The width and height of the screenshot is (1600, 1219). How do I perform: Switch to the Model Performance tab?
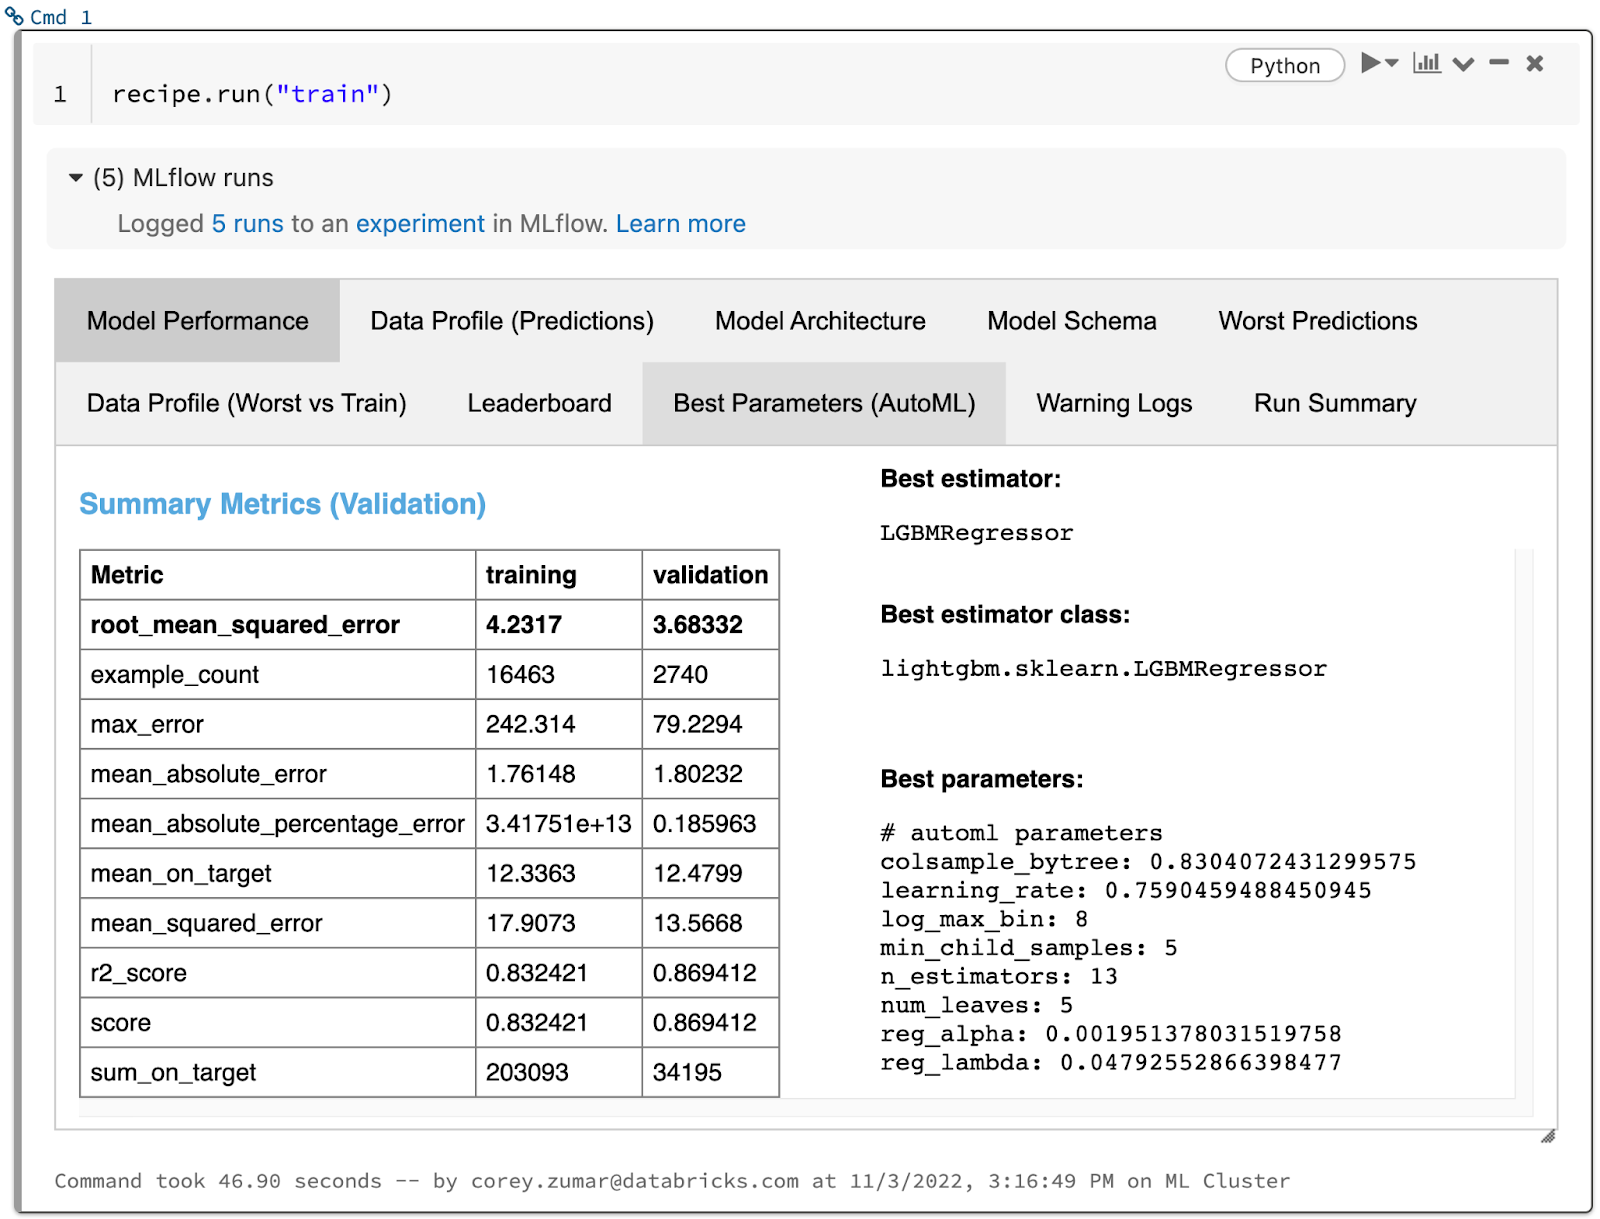click(x=198, y=321)
